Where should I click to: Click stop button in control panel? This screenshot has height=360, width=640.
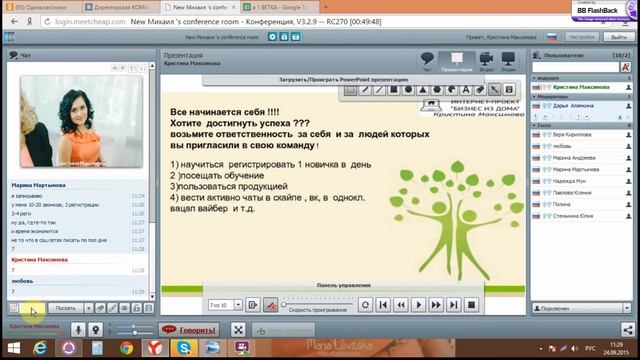click(x=471, y=305)
